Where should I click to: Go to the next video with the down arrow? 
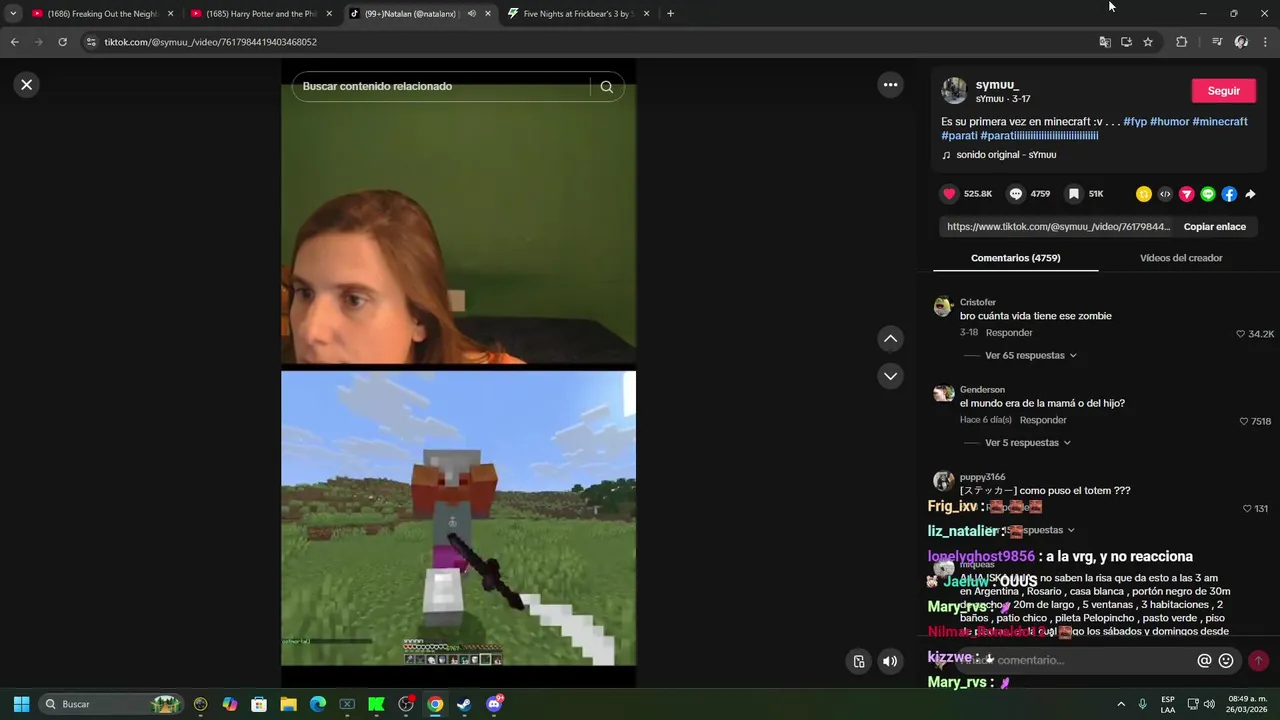pos(890,376)
